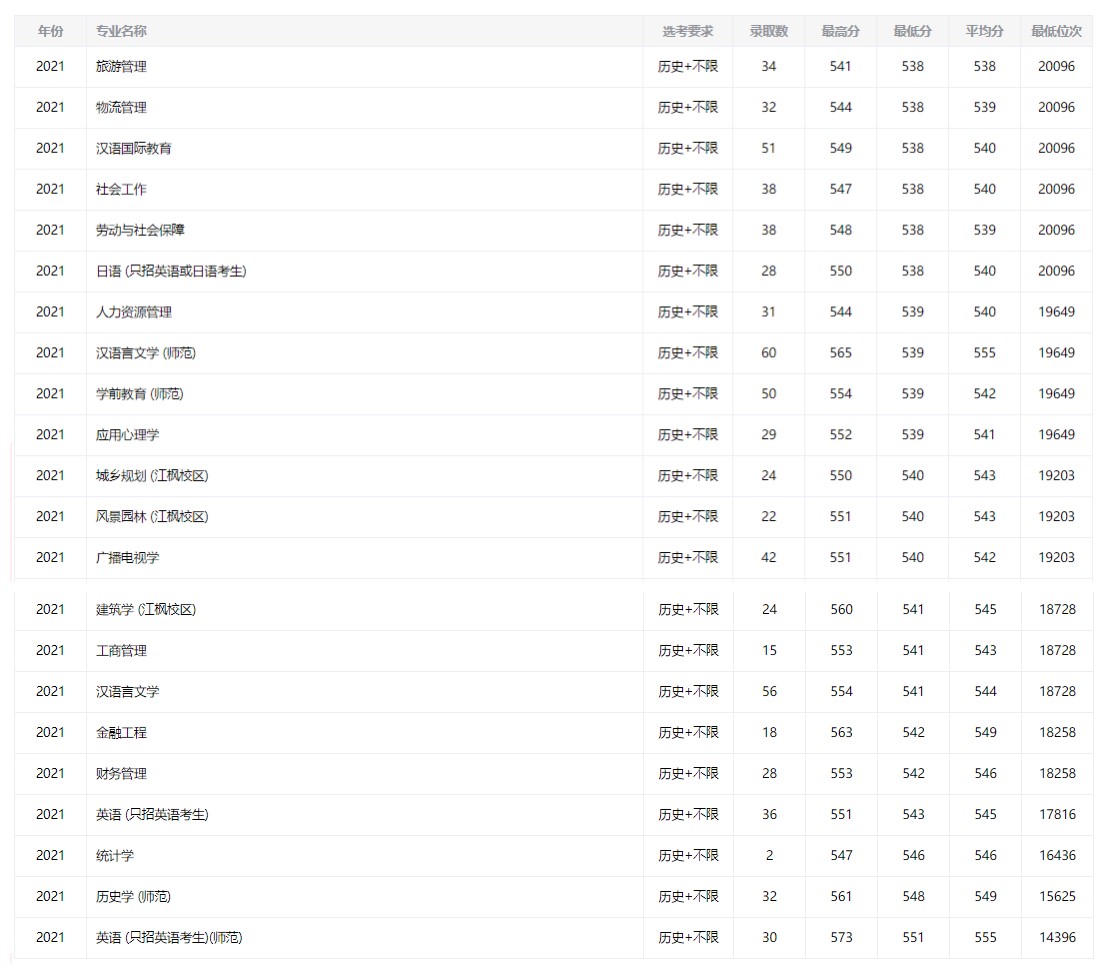This screenshot has width=1107, height=974.
Task: Click the 年份 column header
Action: coord(50,31)
